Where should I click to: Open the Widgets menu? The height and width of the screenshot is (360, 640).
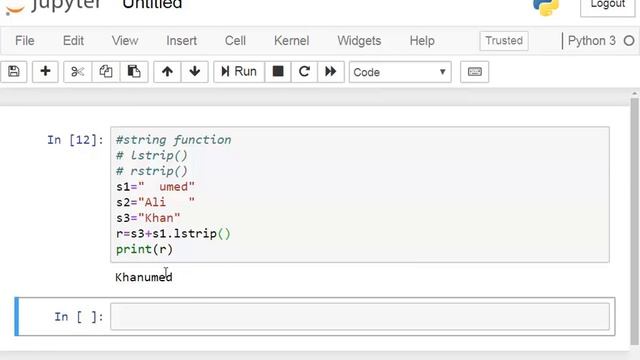coord(359,41)
